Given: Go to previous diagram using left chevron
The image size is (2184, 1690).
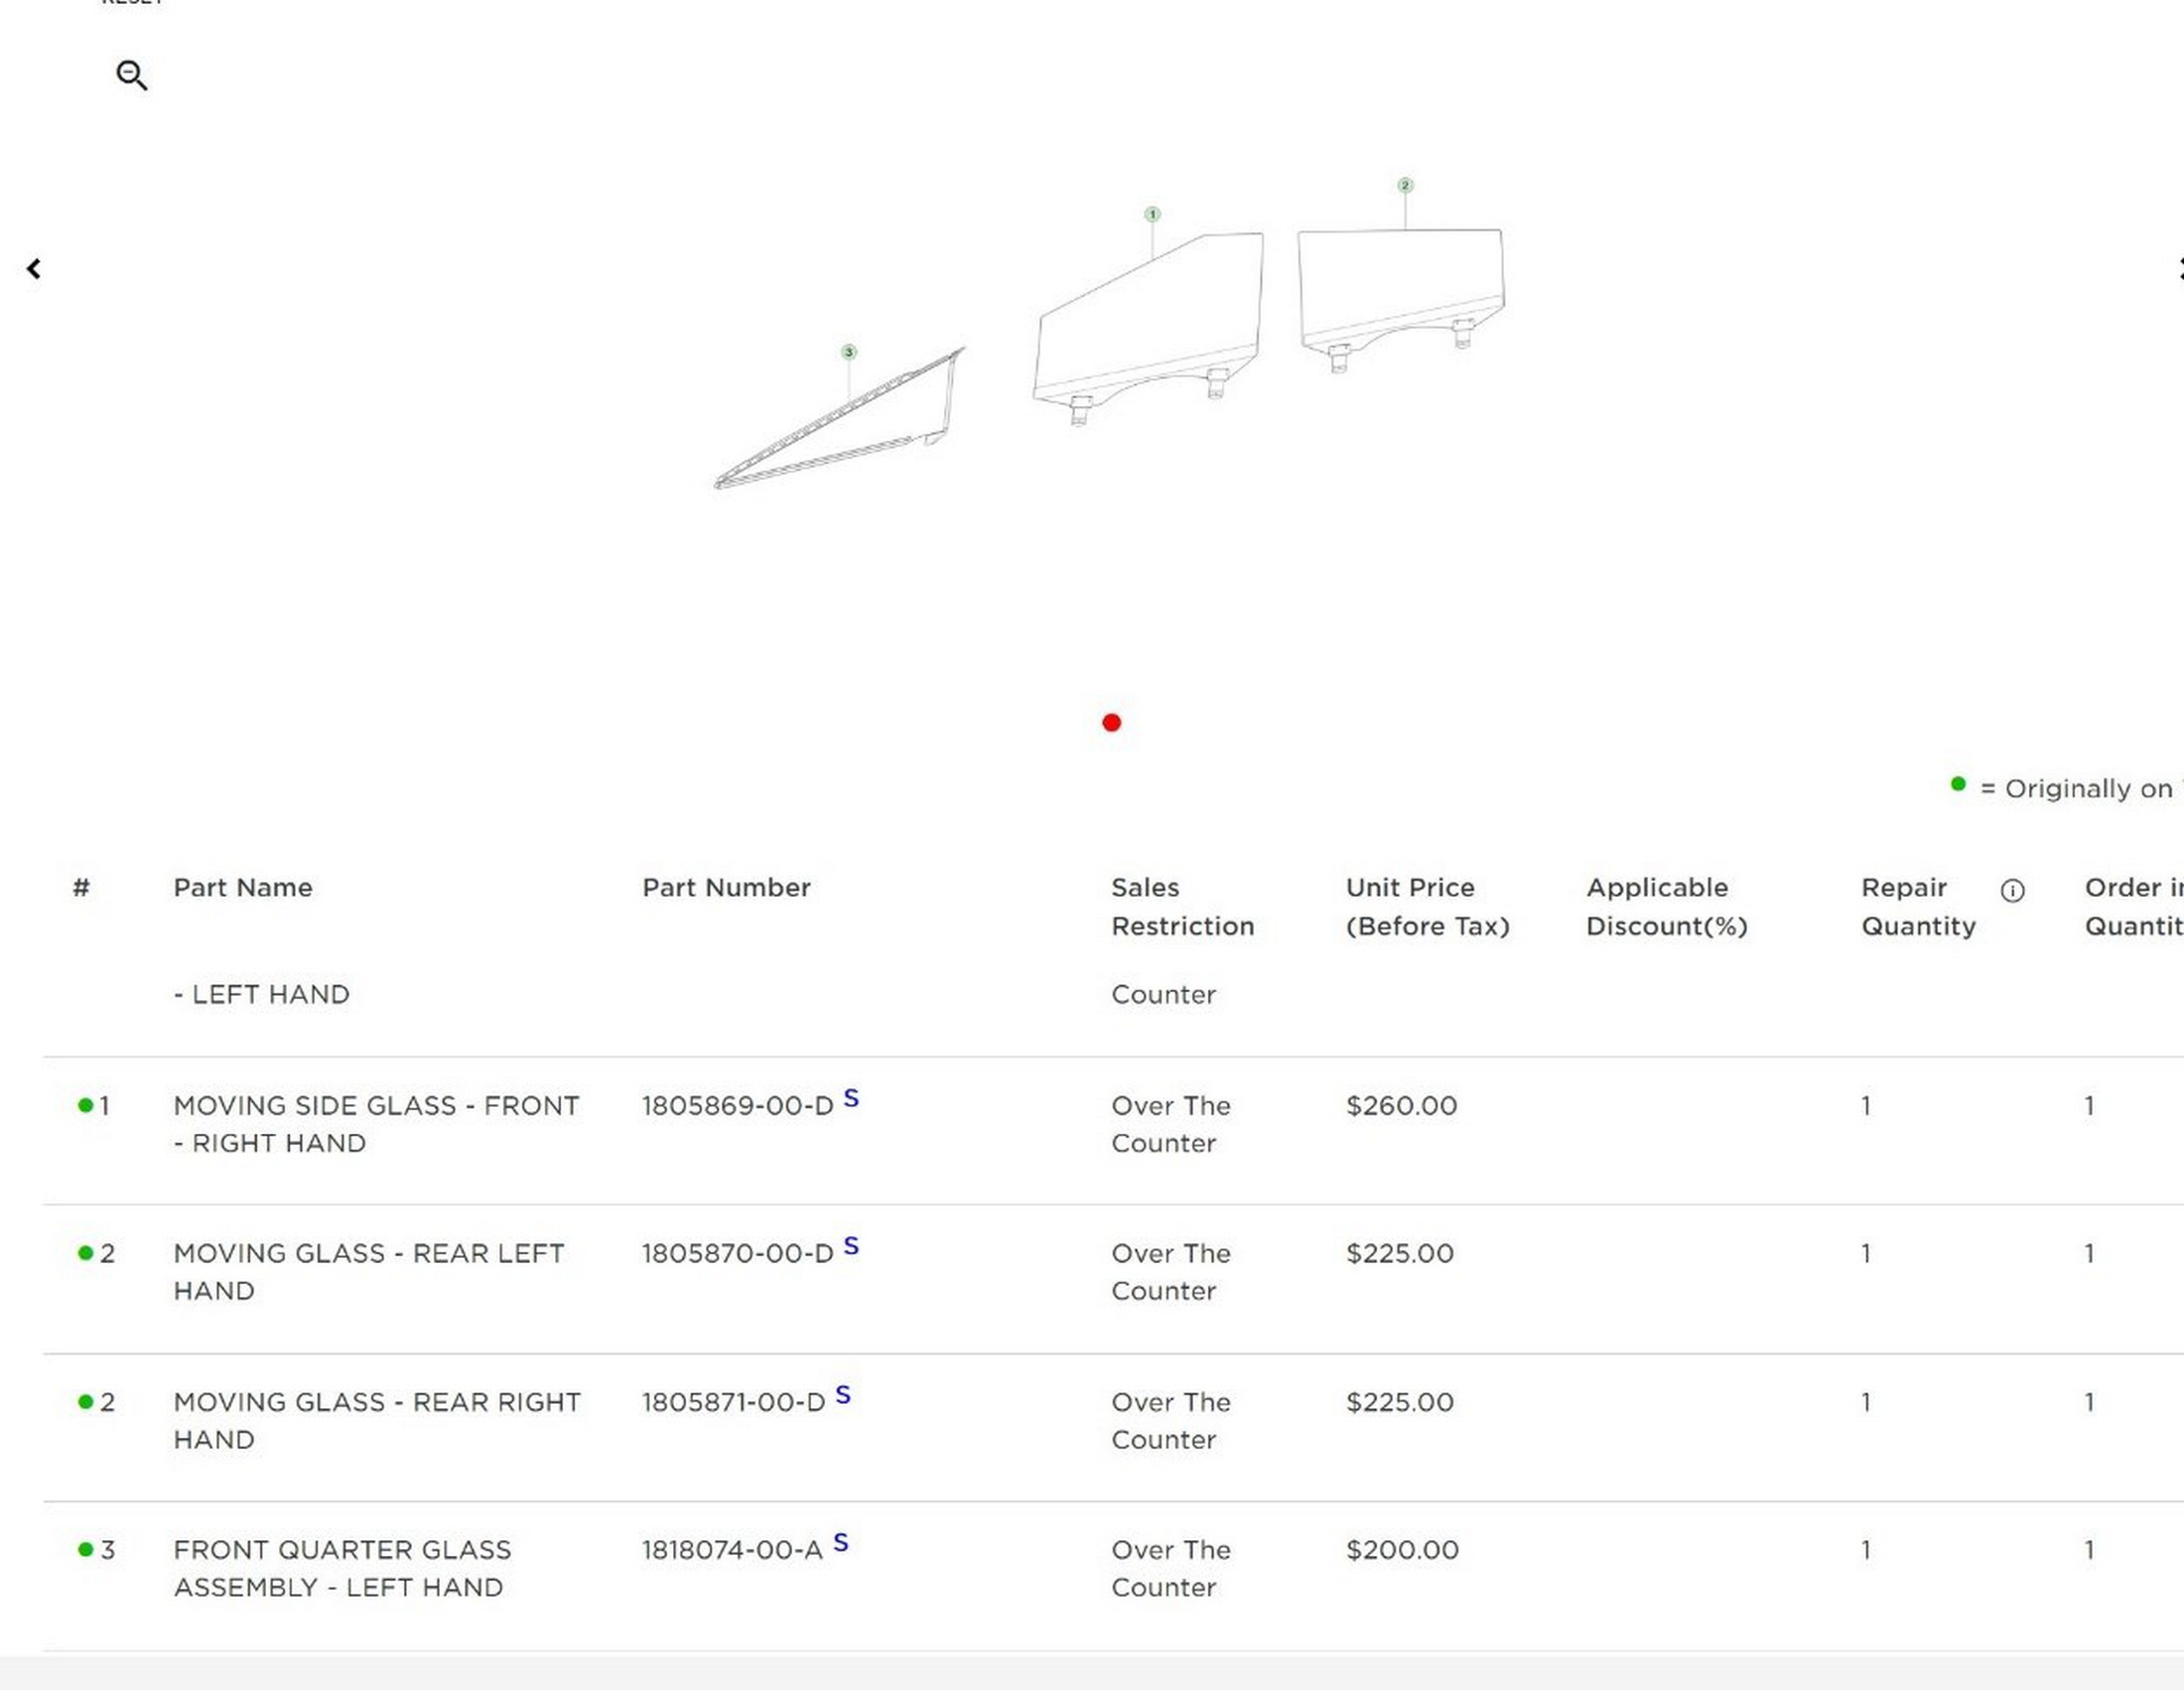Looking at the screenshot, I should 34,268.
